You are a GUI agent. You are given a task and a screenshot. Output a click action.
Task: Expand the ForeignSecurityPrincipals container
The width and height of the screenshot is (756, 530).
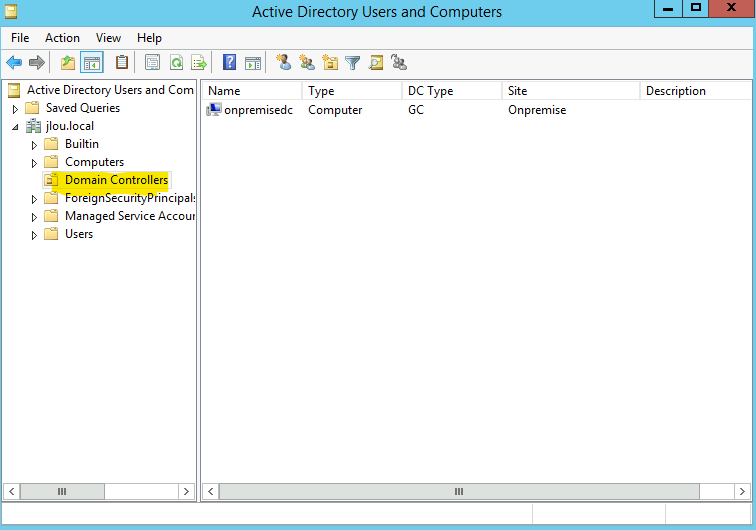pyautogui.click(x=34, y=199)
